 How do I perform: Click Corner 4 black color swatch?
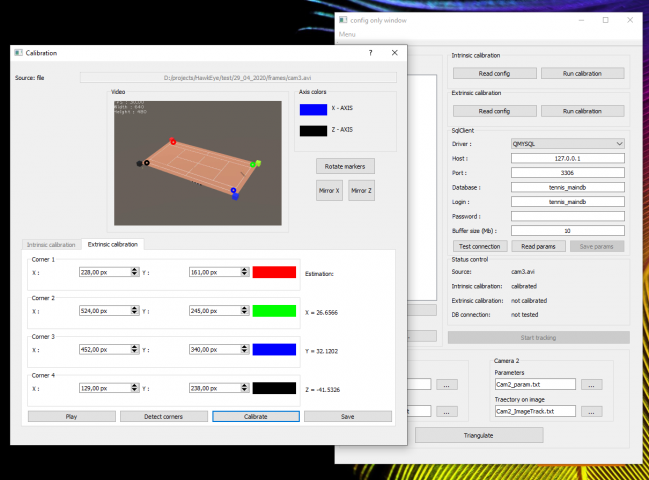point(274,388)
